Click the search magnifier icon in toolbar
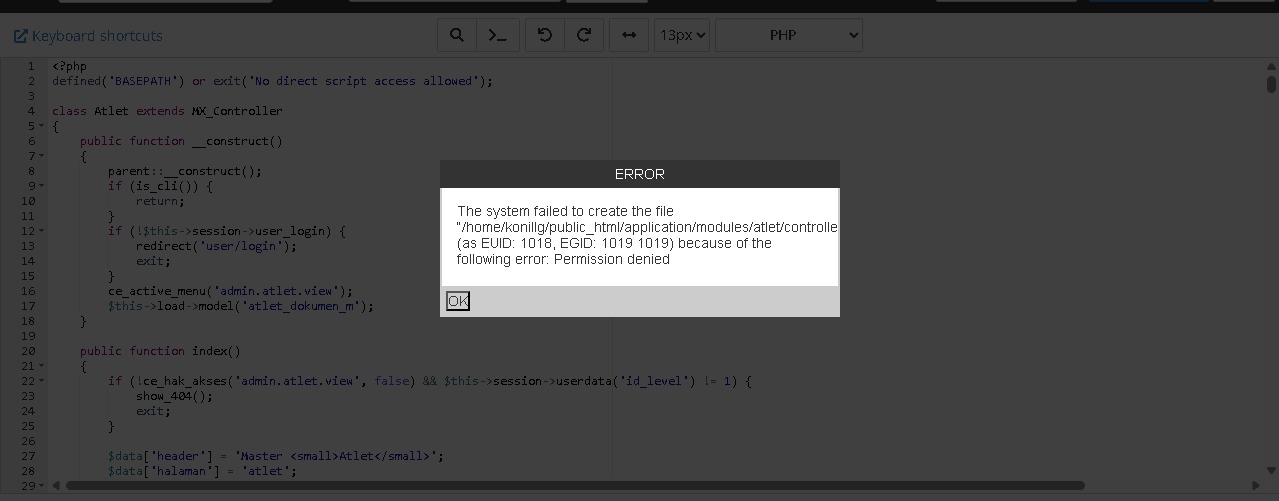1279x501 pixels. (x=457, y=35)
